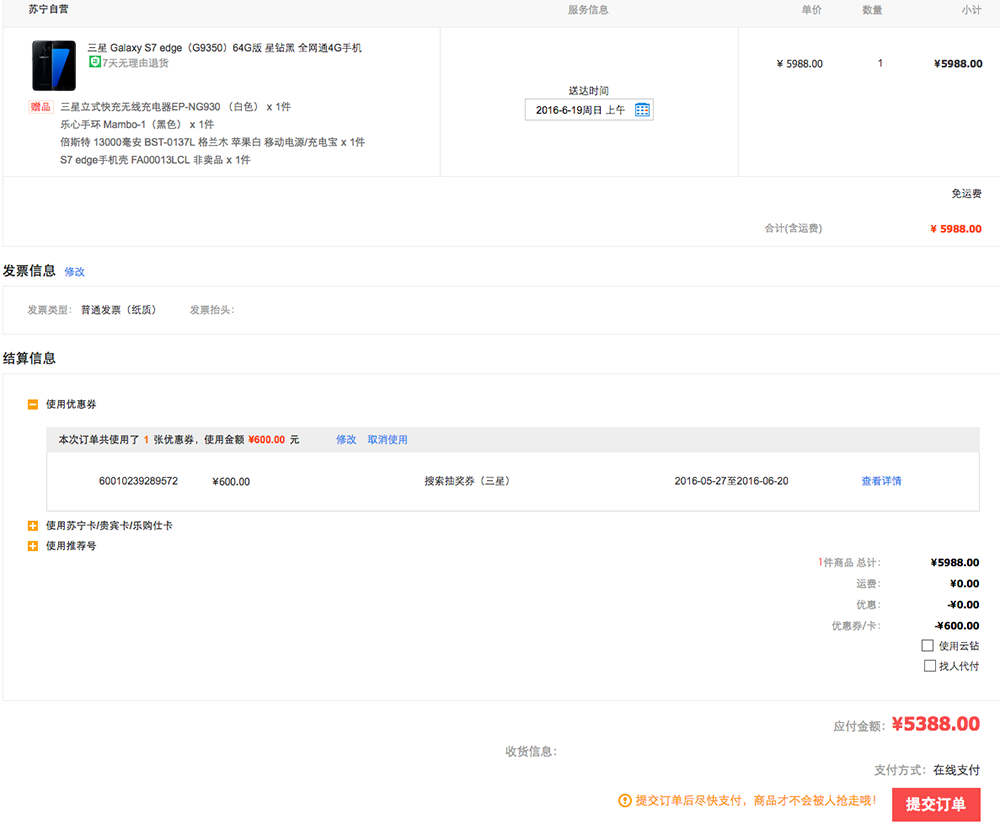This screenshot has width=1000, height=830.
Task: Click the orange warning icon beside the submit notice
Action: pos(625,800)
